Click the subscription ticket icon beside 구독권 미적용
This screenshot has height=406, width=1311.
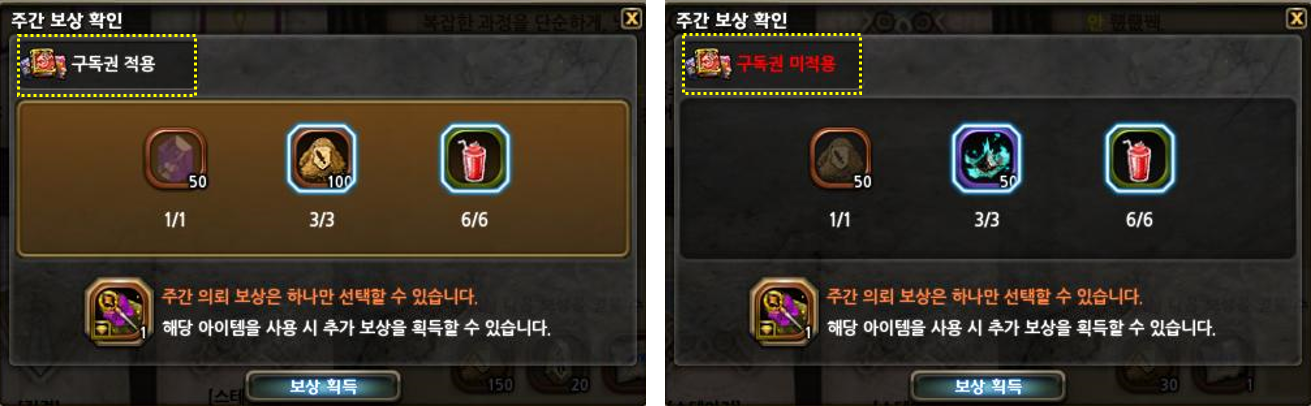(706, 64)
